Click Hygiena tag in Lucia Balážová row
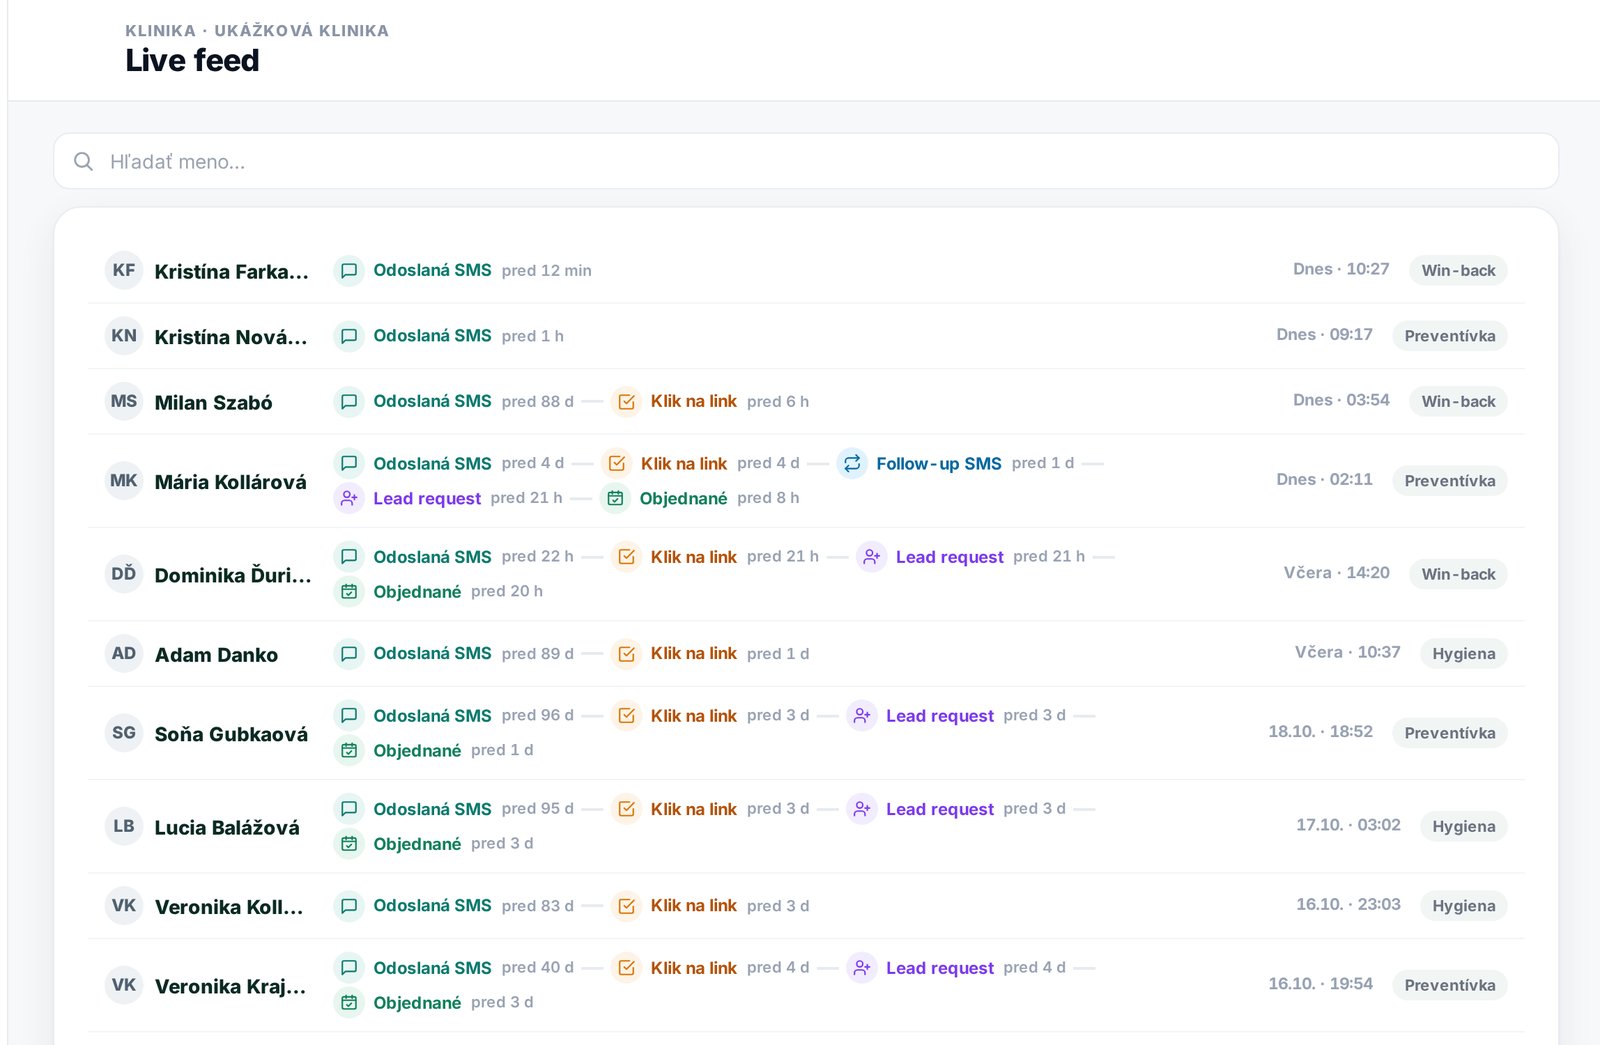Image resolution: width=1600 pixels, height=1045 pixels. pyautogui.click(x=1464, y=826)
